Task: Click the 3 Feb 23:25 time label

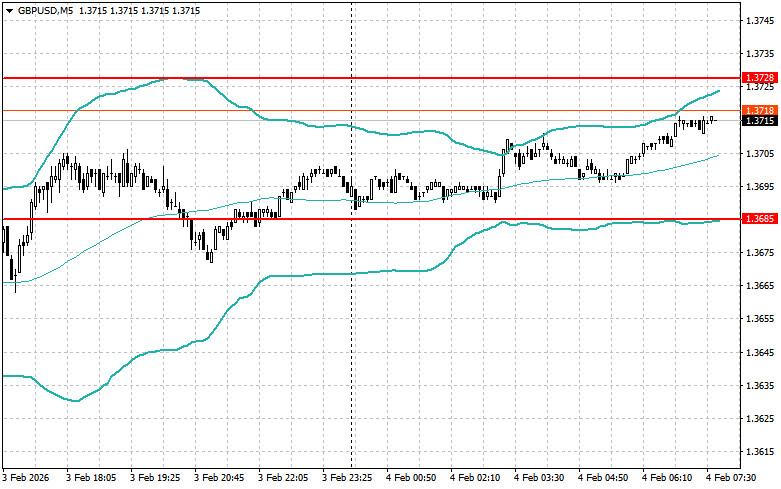Action: tap(347, 478)
